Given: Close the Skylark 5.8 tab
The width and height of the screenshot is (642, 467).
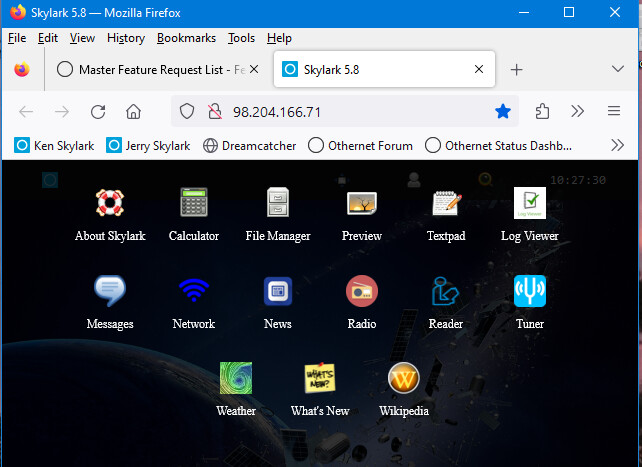Looking at the screenshot, I should coord(479,69).
